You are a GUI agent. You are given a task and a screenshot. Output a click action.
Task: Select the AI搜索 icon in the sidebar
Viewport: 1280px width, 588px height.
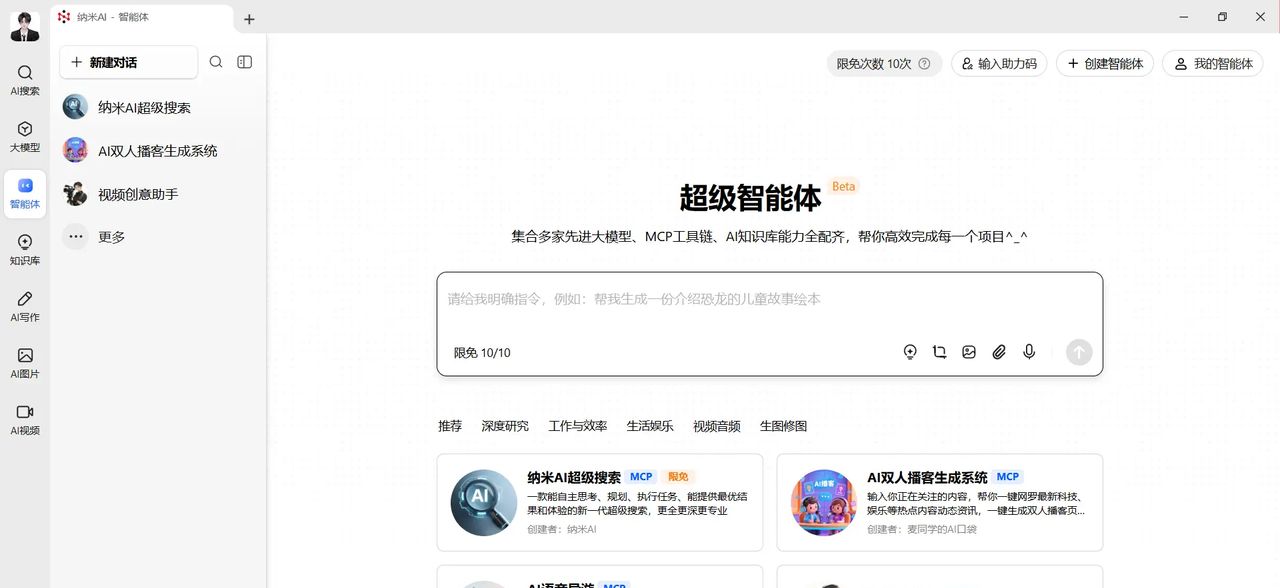tap(24, 79)
